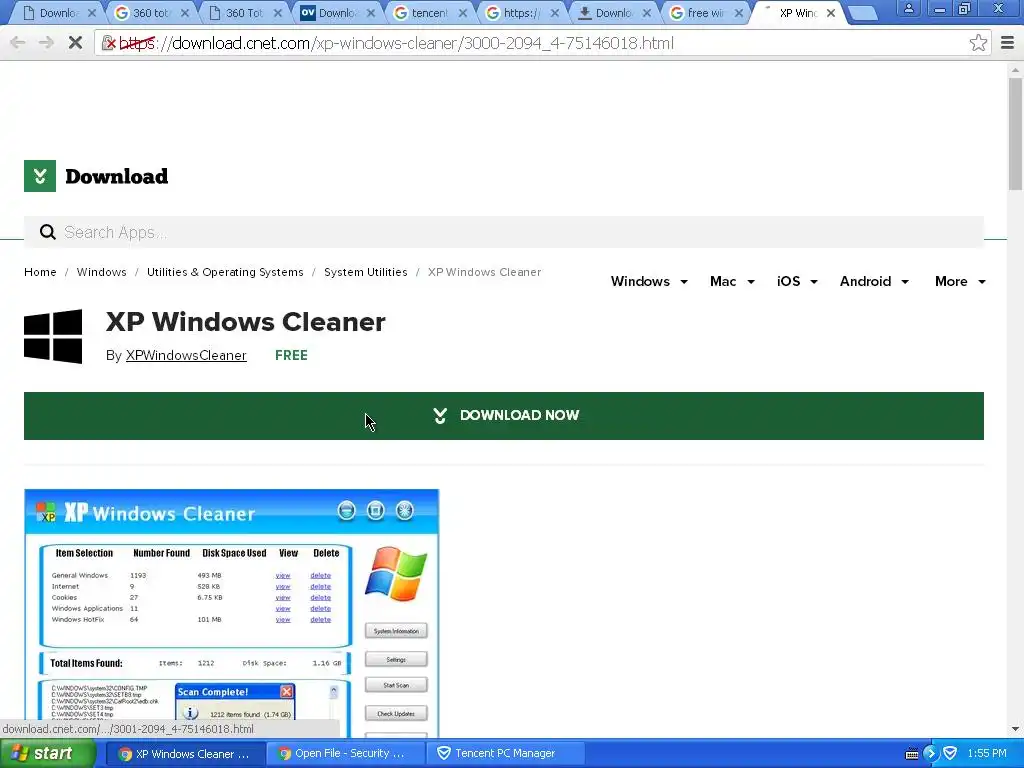Stop page loading with the X button

coord(75,43)
